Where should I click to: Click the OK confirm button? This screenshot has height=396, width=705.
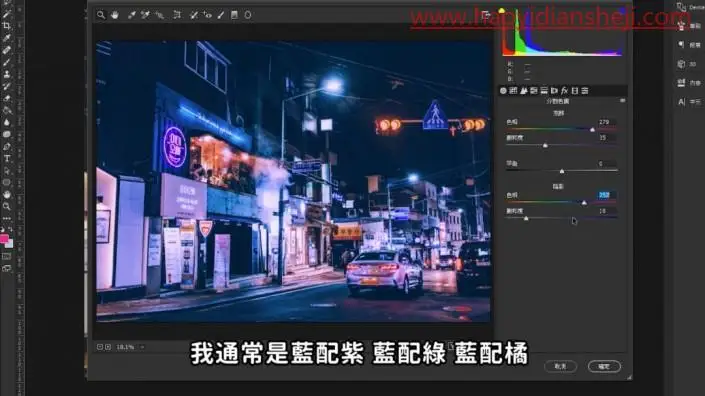pos(604,366)
